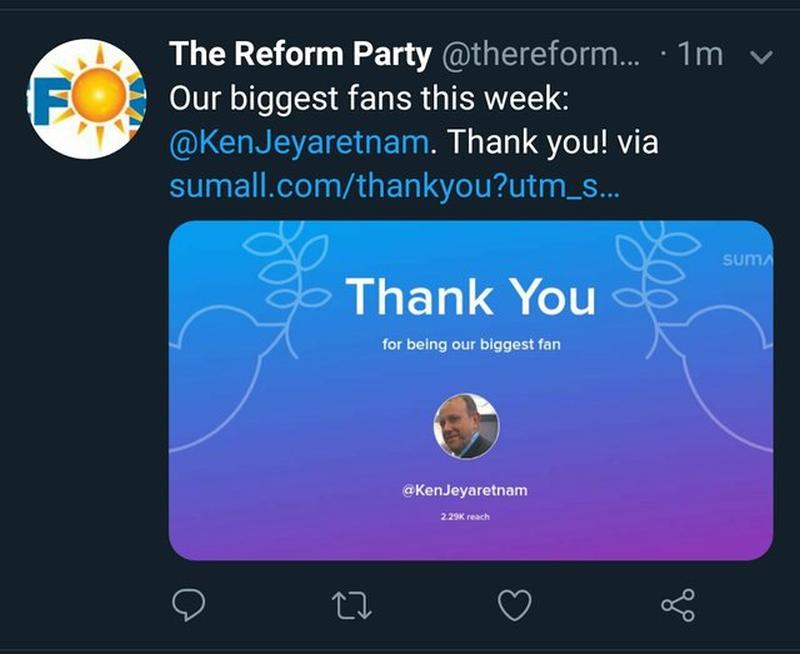Screen dimensions: 800x654
Task: Click the SumAll logo in card corner
Action: click(747, 260)
